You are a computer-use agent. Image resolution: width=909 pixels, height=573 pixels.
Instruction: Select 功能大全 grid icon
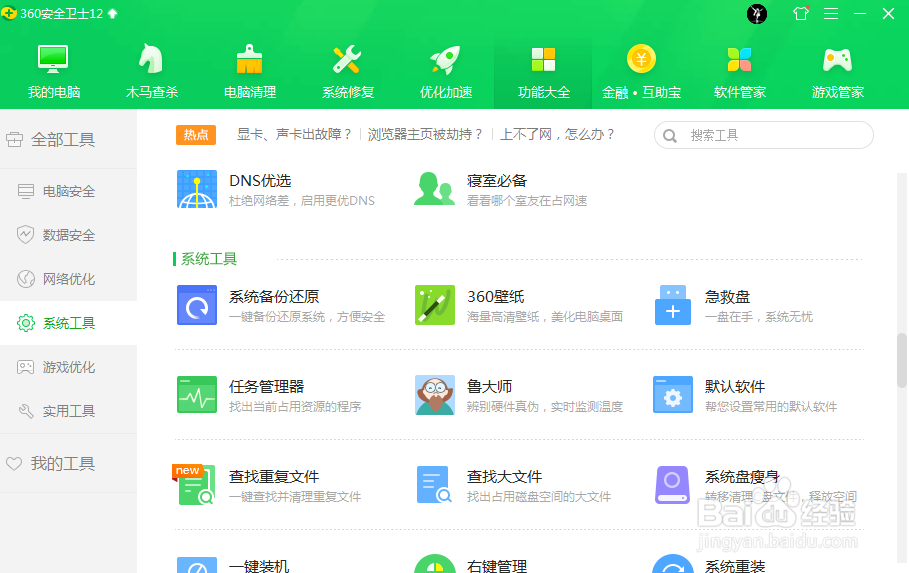pos(543,59)
